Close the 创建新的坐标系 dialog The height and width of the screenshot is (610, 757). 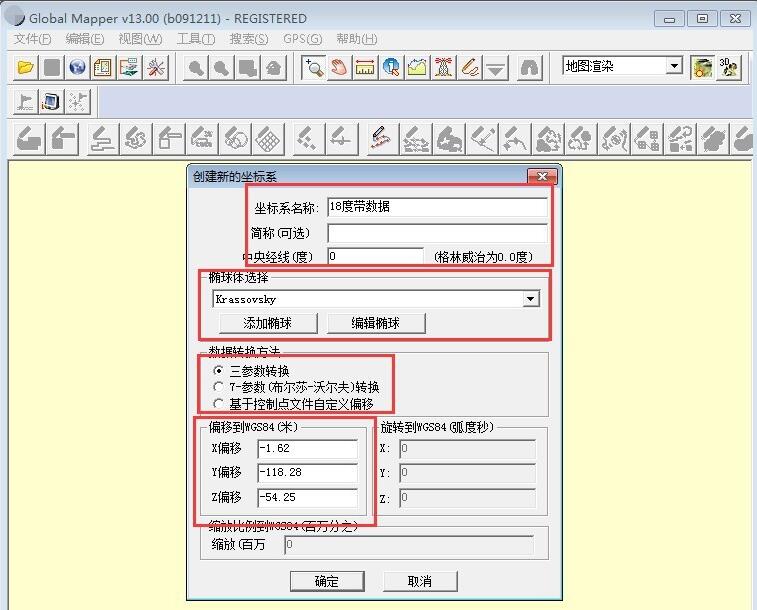[x=542, y=176]
